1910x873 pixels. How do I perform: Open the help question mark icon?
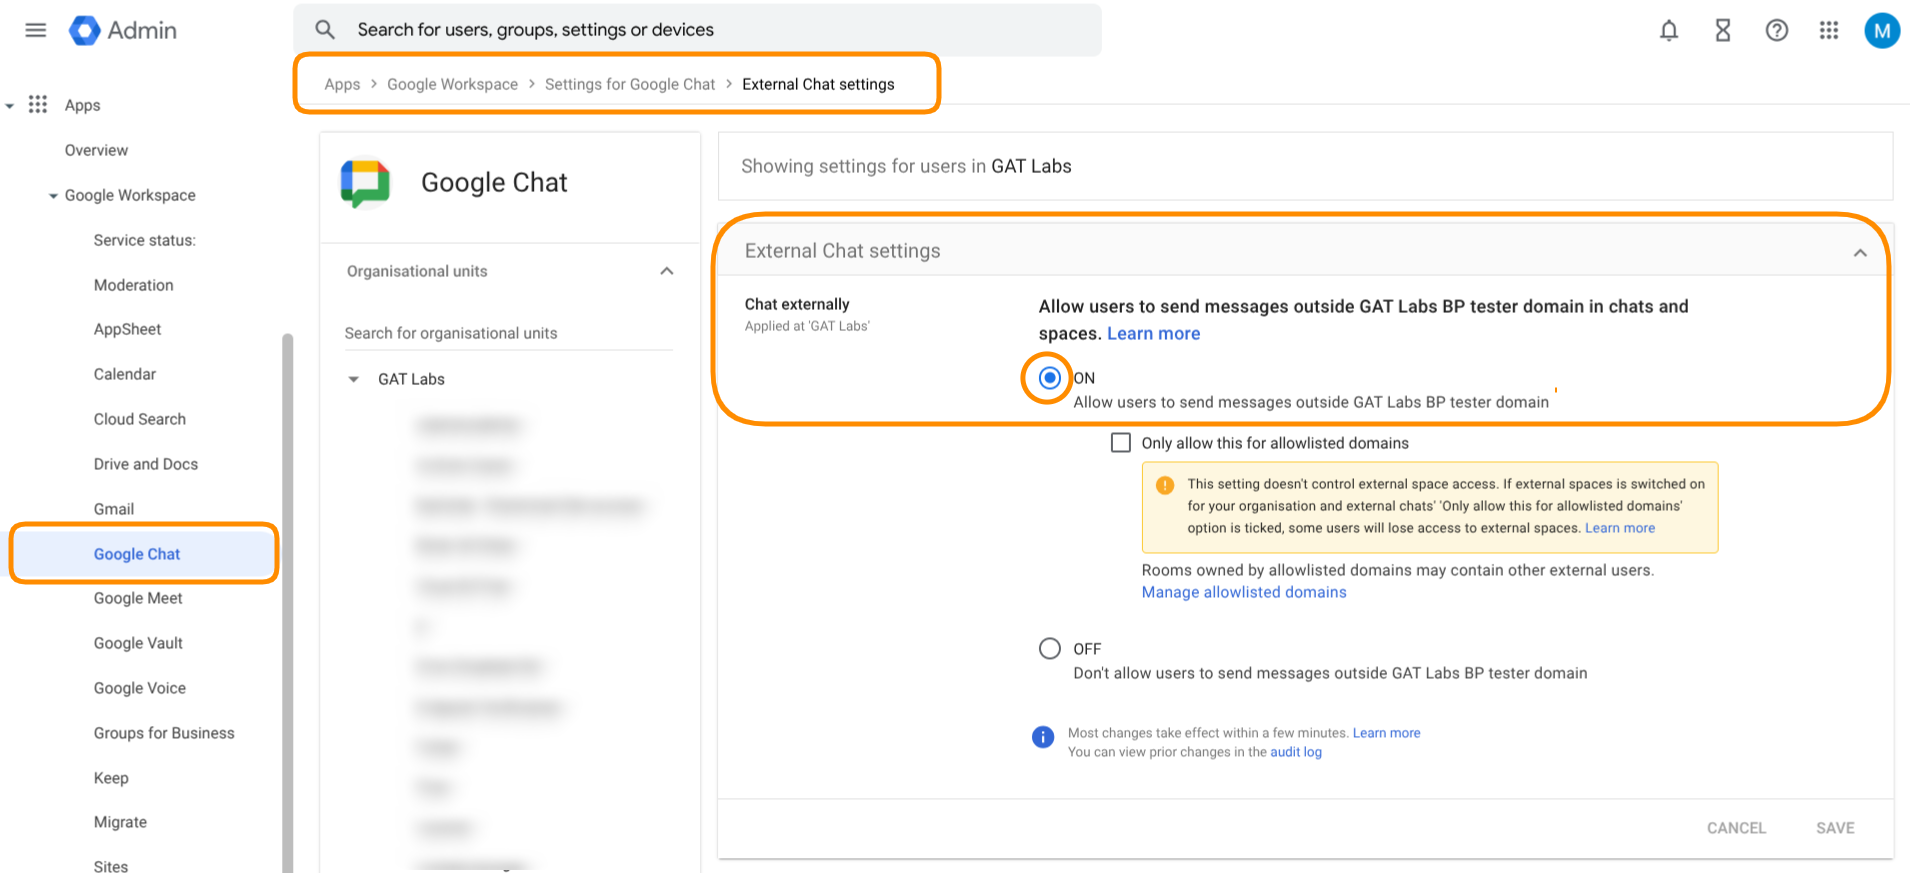coord(1777,31)
